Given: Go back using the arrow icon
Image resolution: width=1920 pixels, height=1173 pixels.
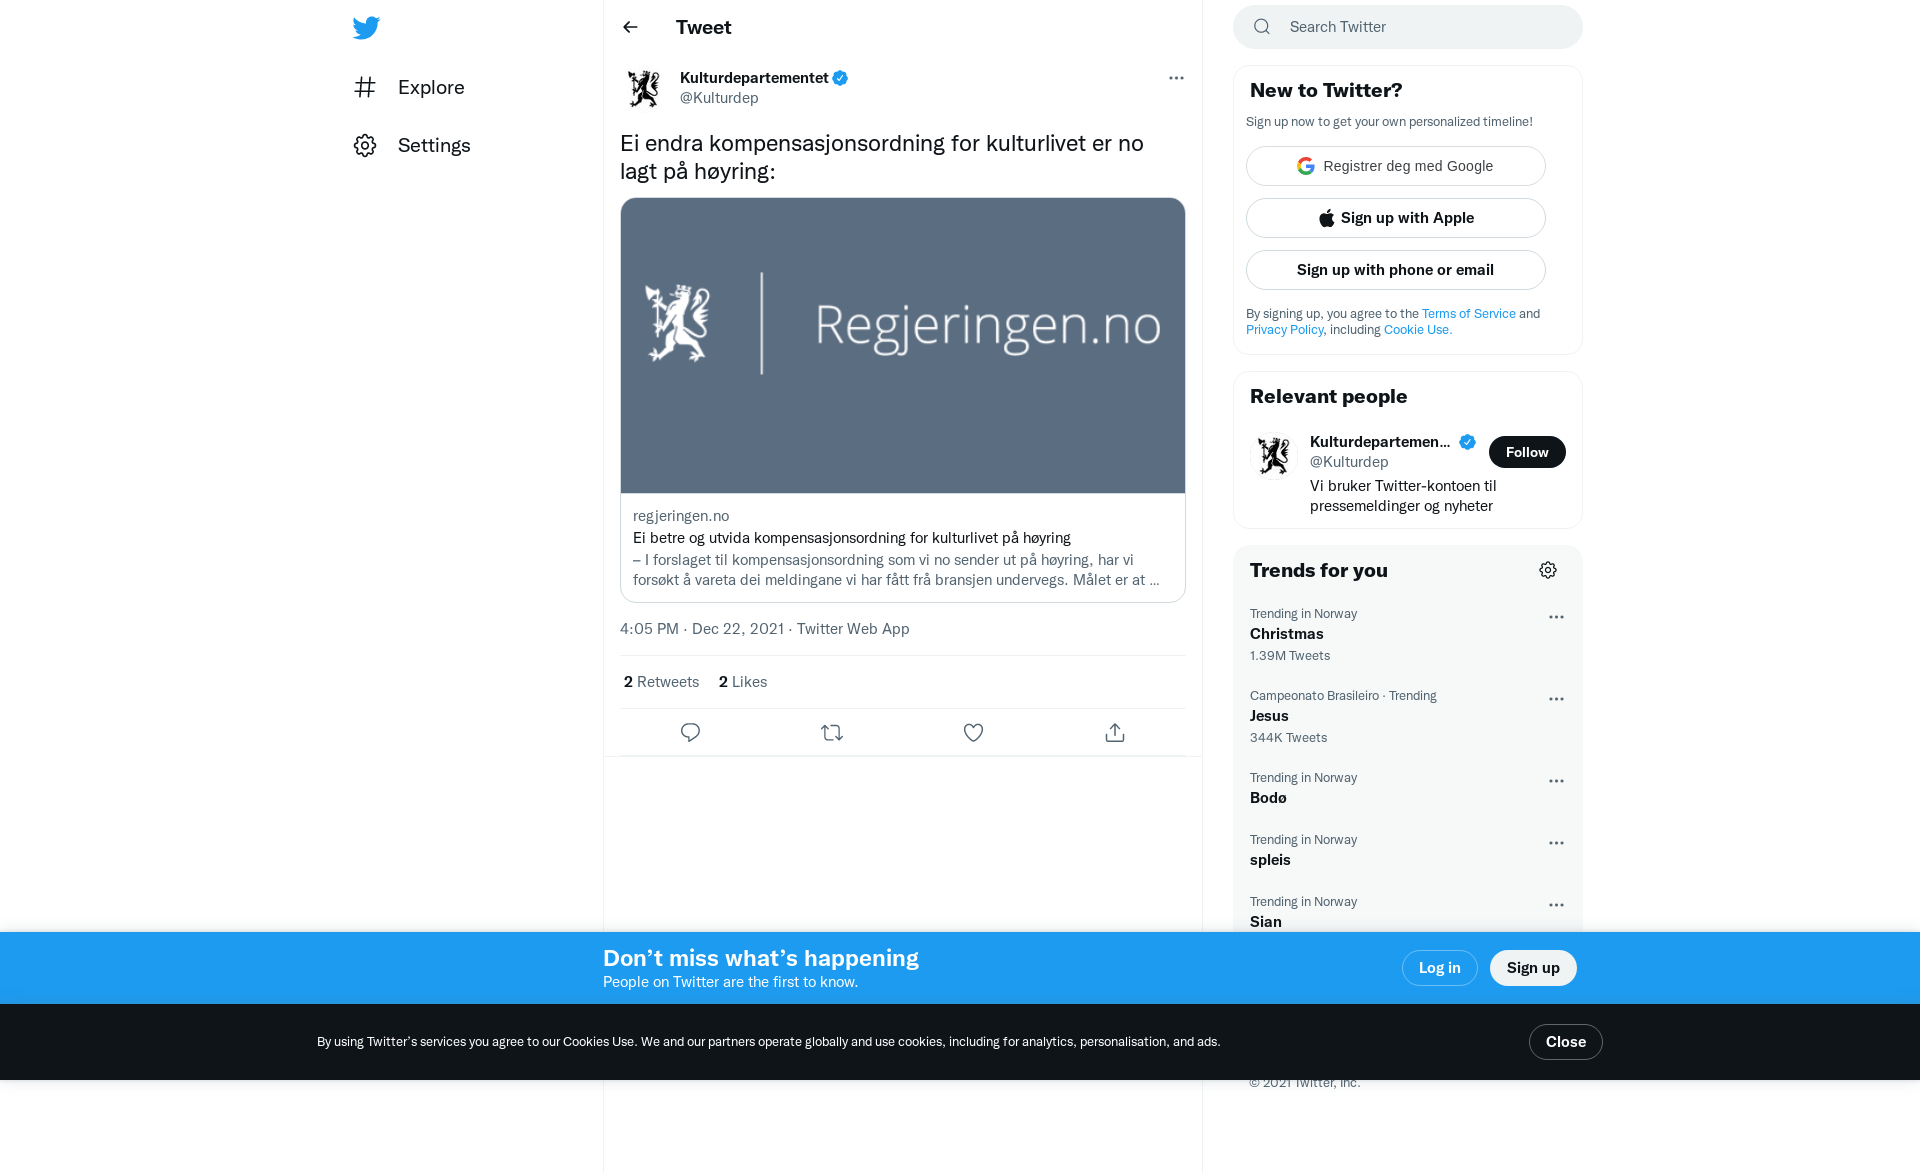Looking at the screenshot, I should pyautogui.click(x=630, y=27).
